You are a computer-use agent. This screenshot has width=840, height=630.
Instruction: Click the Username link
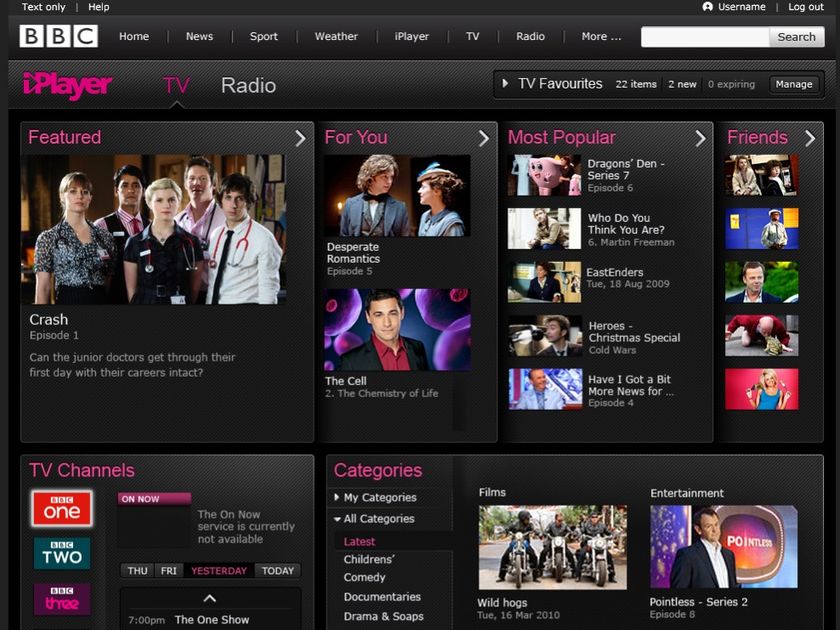[741, 7]
